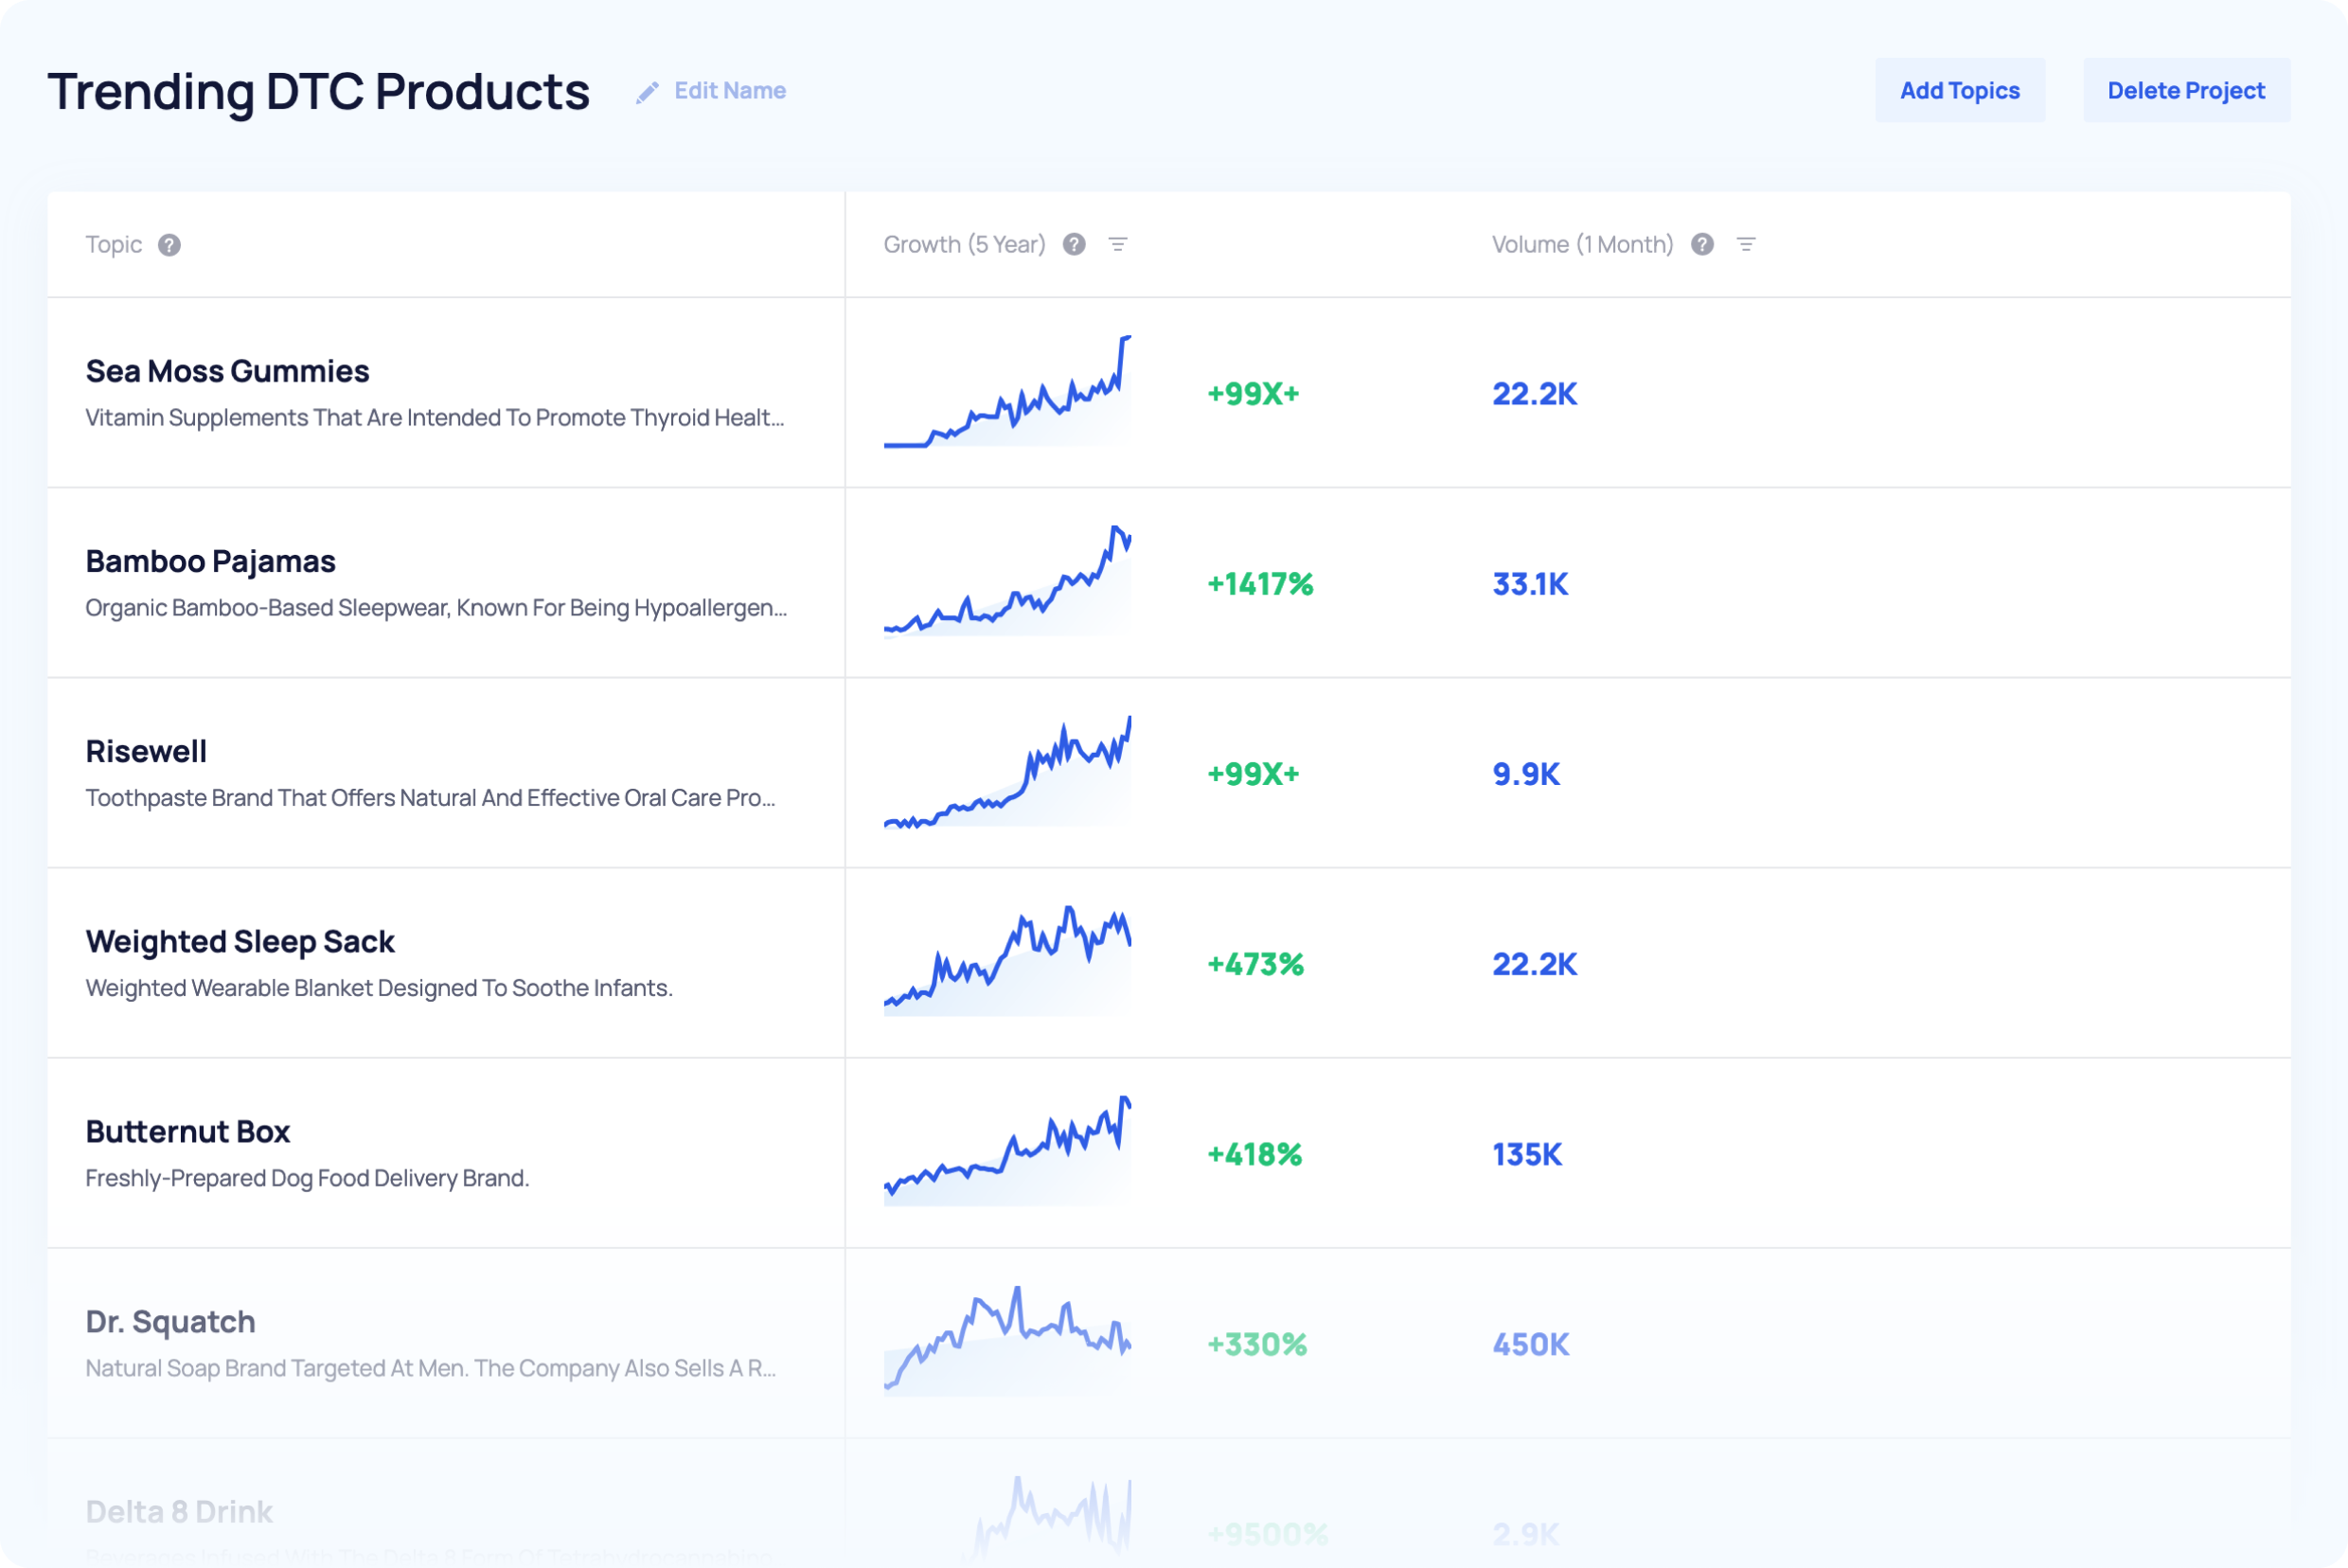2348x1568 pixels.
Task: Open the Sea Moss Gummies topic
Action: coord(227,371)
